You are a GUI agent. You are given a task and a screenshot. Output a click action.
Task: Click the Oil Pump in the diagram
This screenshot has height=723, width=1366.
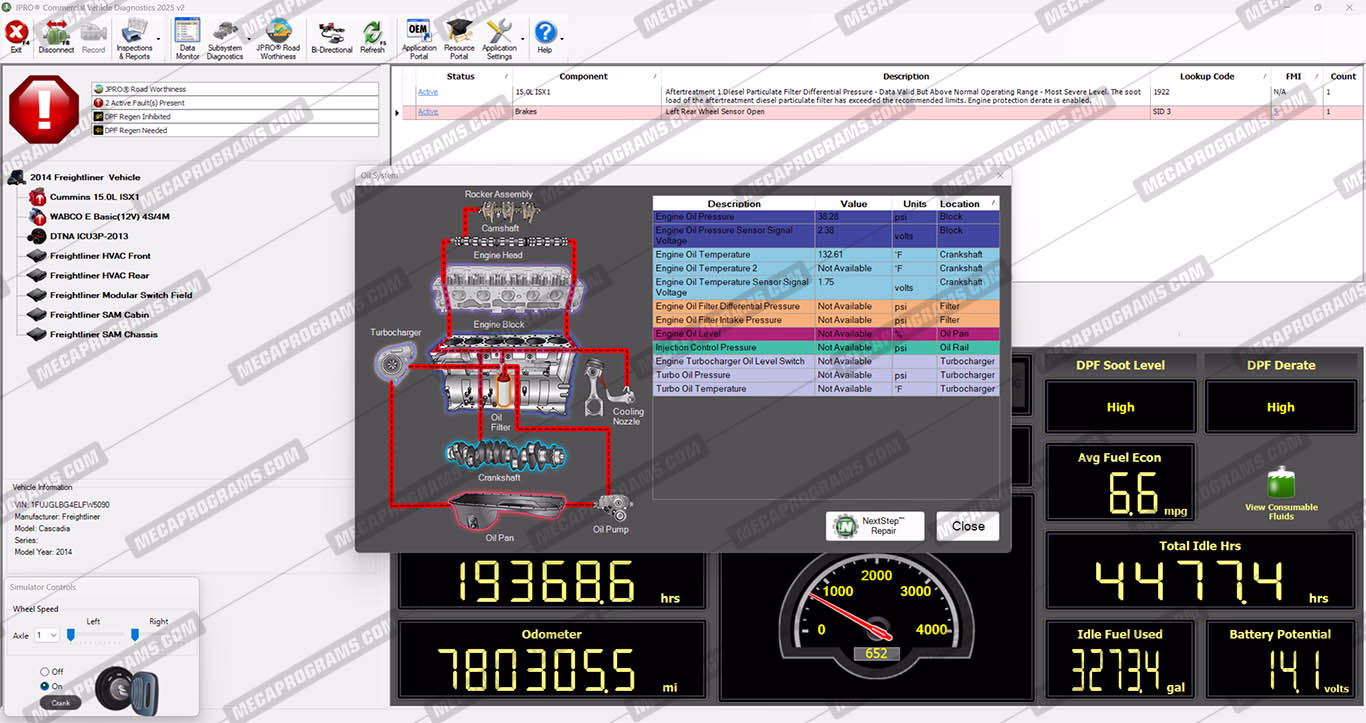(x=613, y=507)
